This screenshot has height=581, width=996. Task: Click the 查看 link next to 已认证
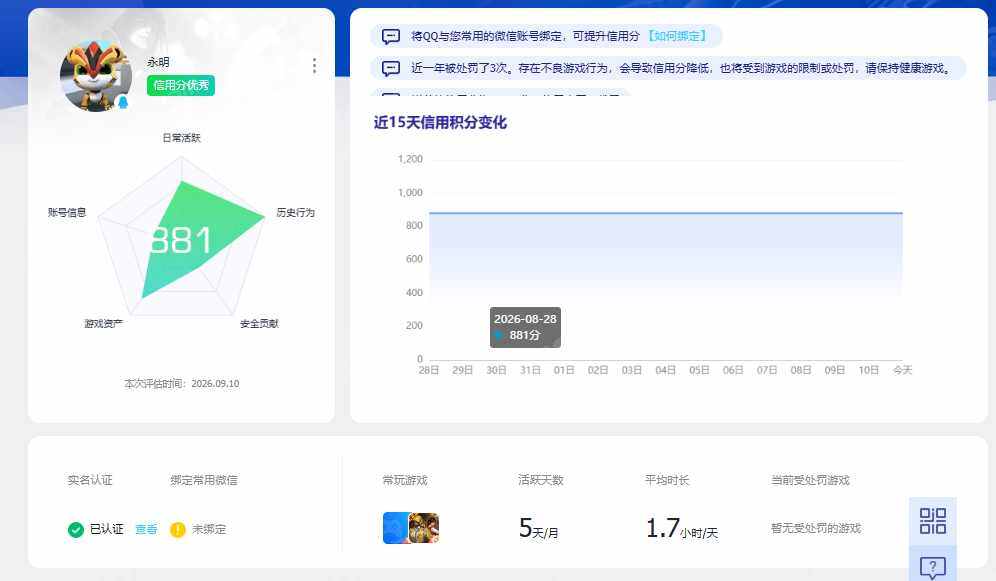tap(146, 529)
